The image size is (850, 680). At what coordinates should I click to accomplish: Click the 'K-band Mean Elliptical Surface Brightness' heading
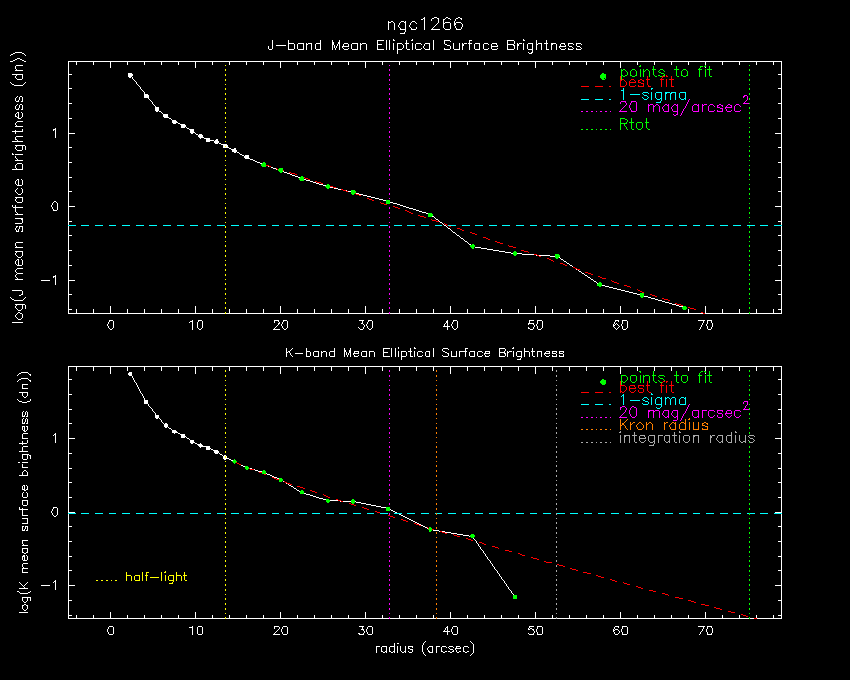click(x=424, y=352)
